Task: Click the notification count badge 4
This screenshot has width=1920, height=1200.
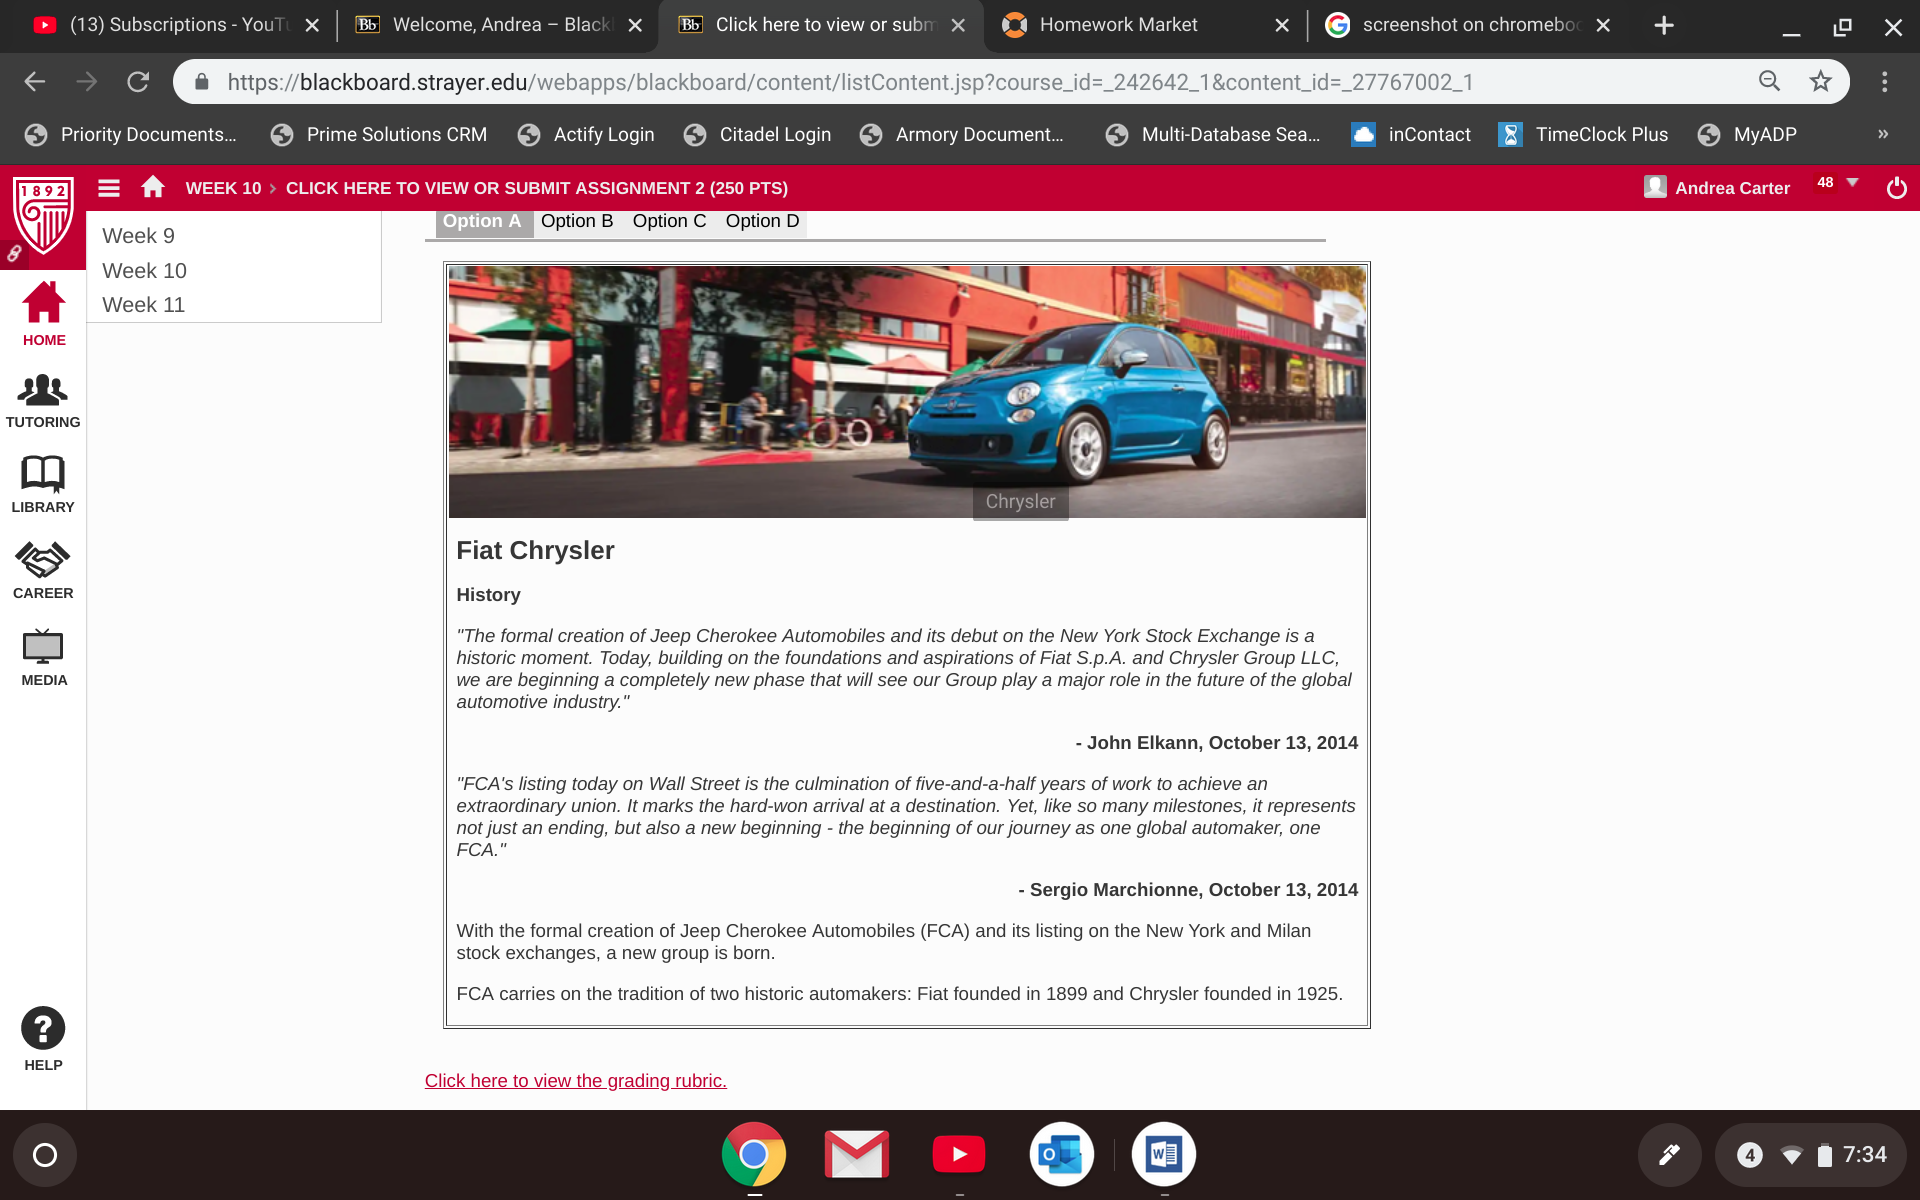Action: click(x=1749, y=1155)
